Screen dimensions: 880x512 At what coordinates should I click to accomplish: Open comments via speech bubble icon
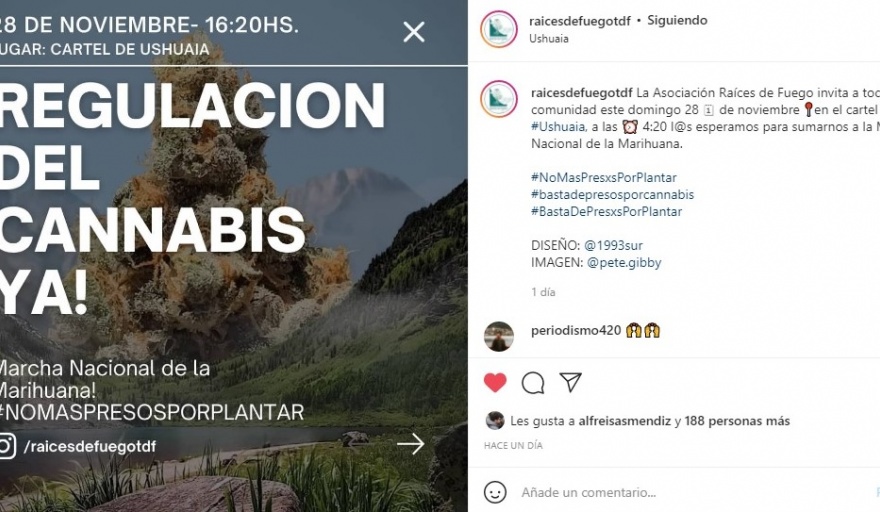[533, 383]
